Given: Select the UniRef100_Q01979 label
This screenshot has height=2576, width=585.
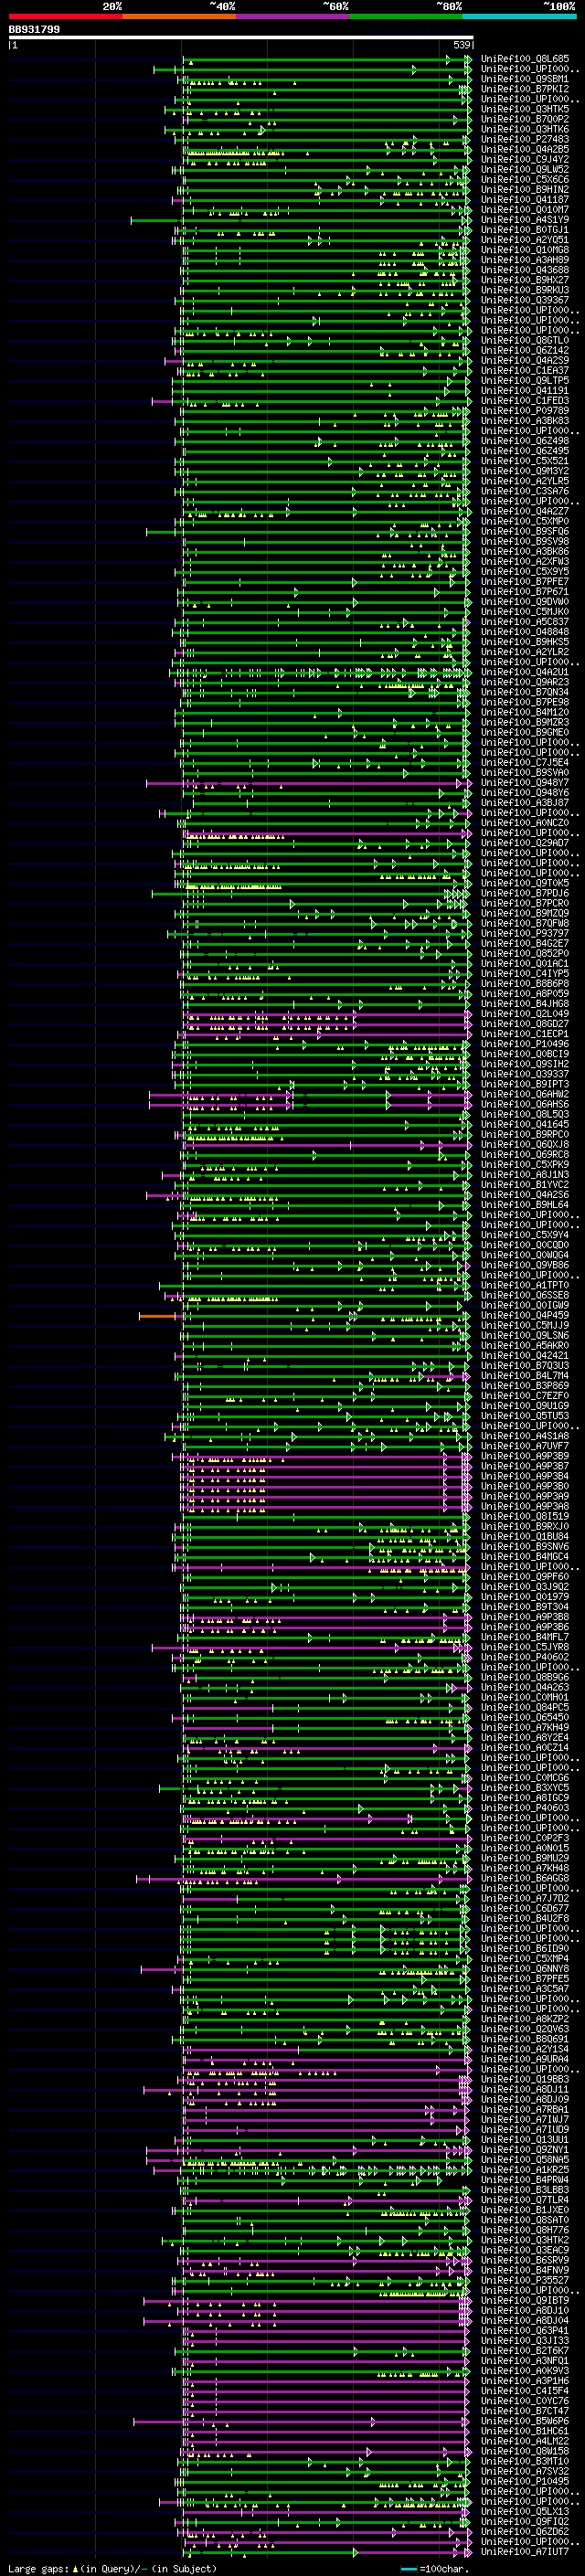Looking at the screenshot, I should pos(525,1597).
